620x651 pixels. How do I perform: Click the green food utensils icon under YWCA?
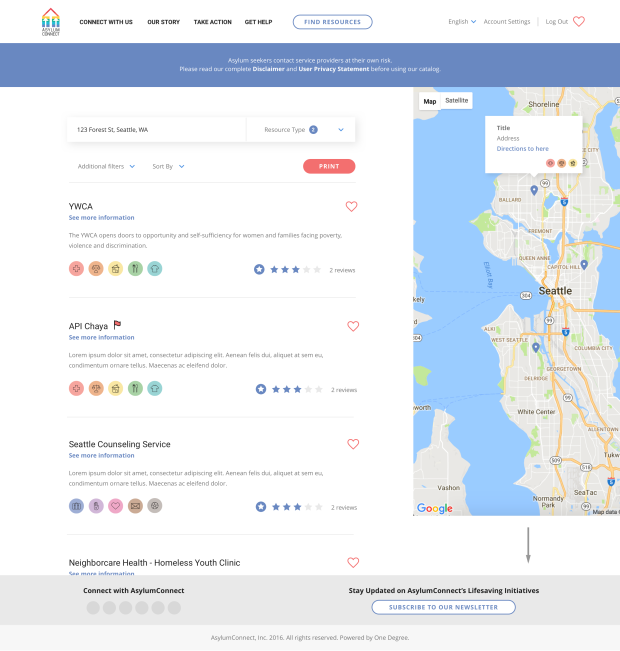click(135, 269)
